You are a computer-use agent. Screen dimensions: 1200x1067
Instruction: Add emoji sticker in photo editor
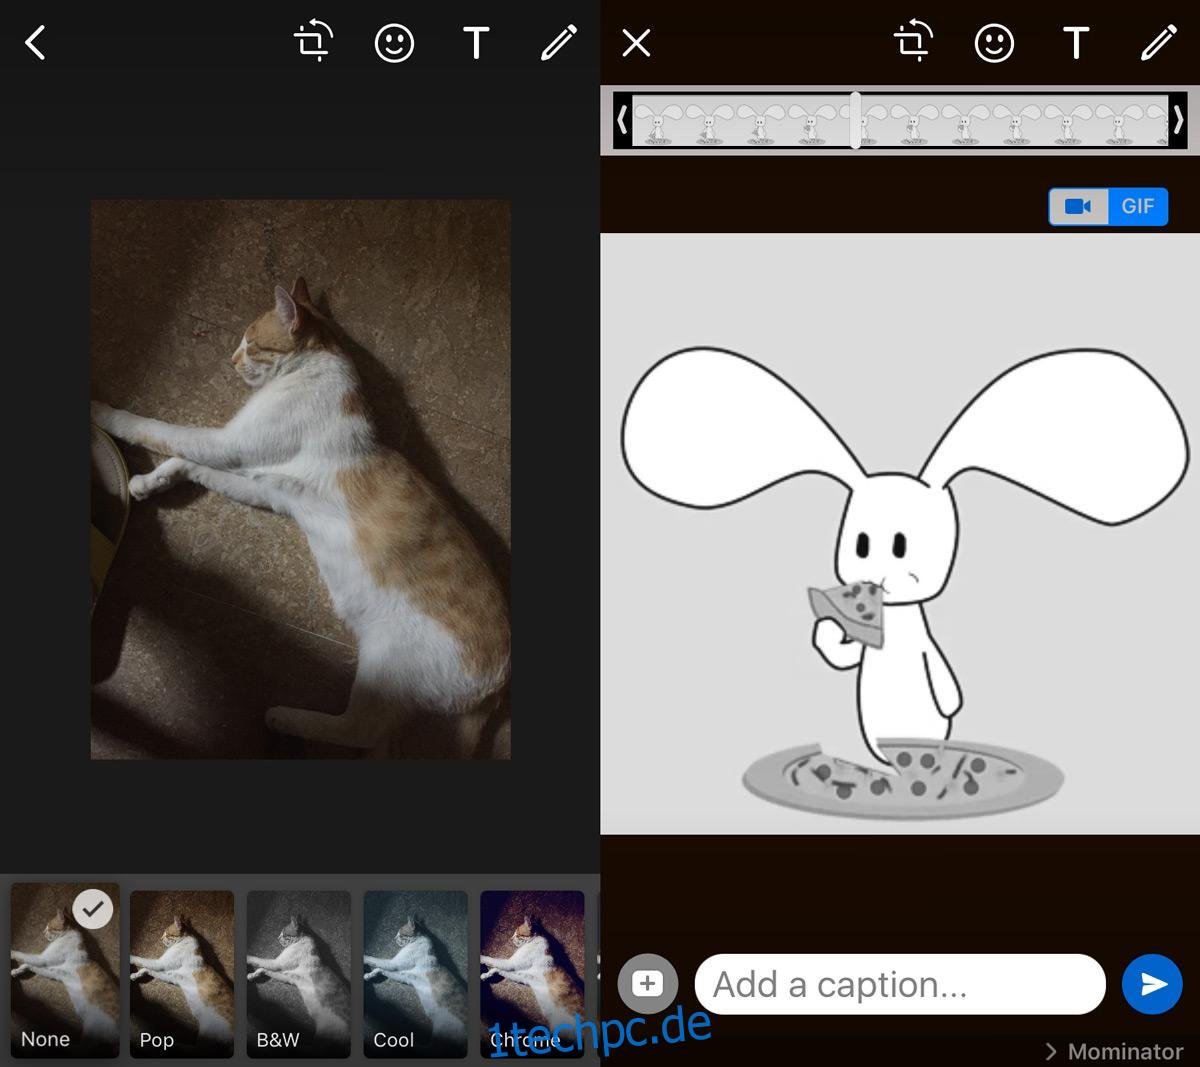394,43
